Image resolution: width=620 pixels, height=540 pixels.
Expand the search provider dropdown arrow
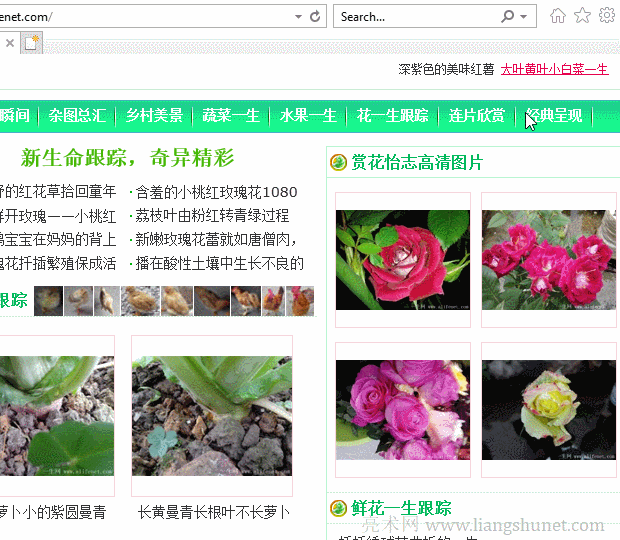524,17
